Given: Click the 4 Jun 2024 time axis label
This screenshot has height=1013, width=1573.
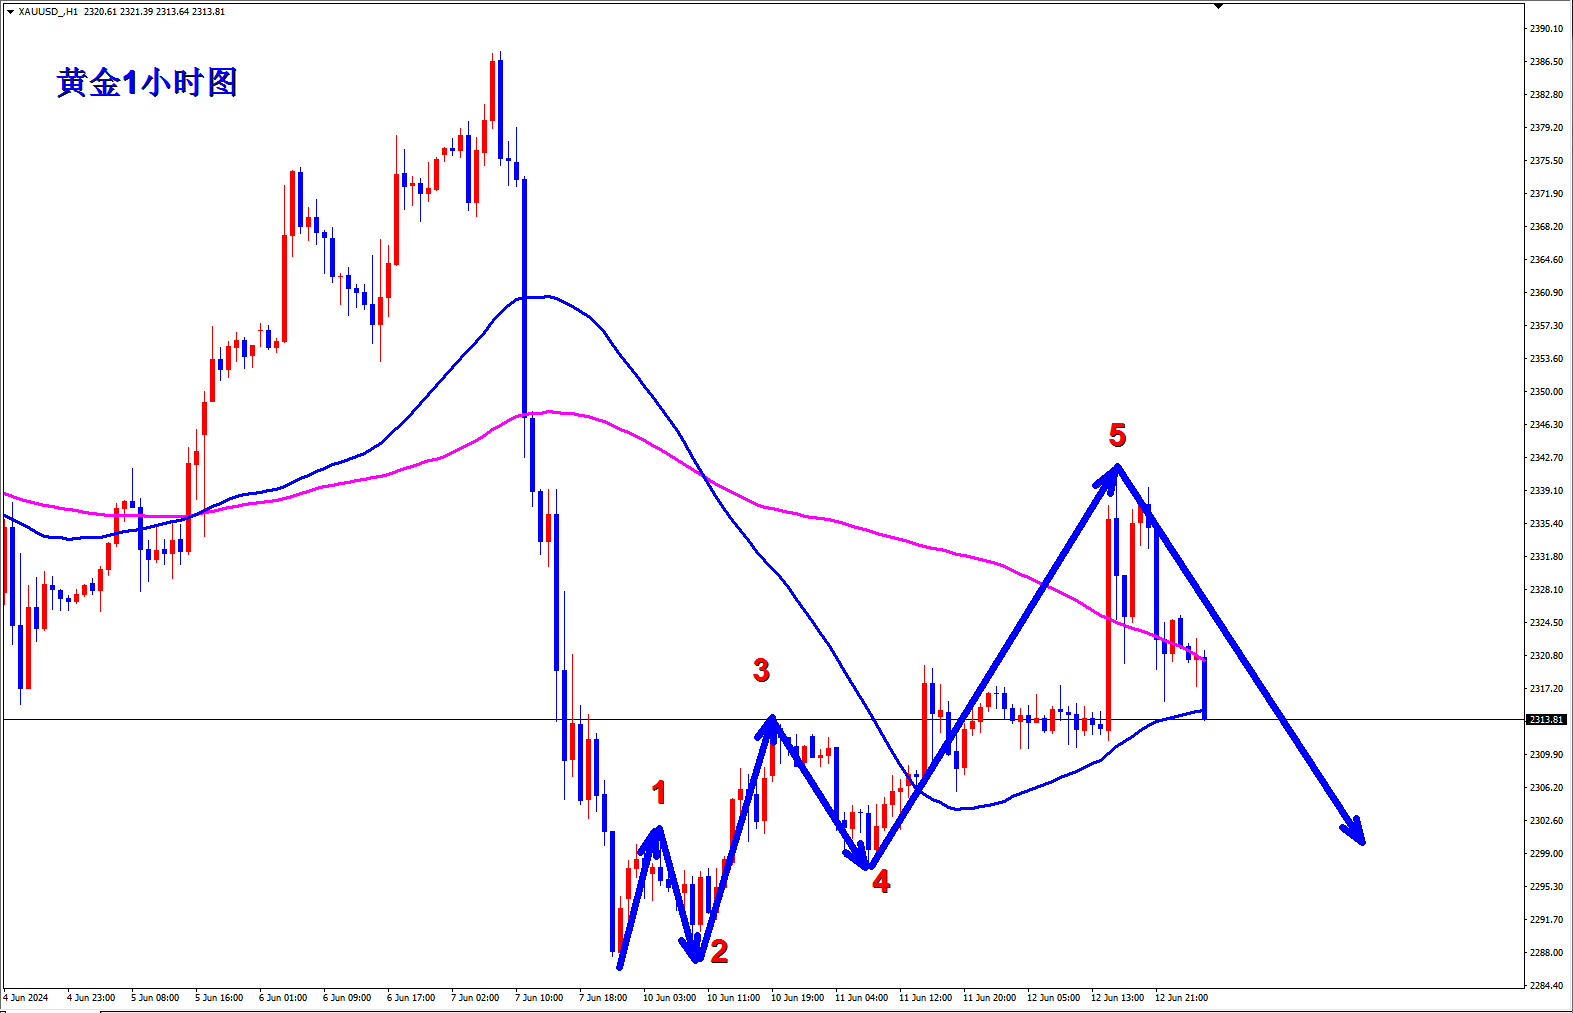Looking at the screenshot, I should click(x=26, y=998).
